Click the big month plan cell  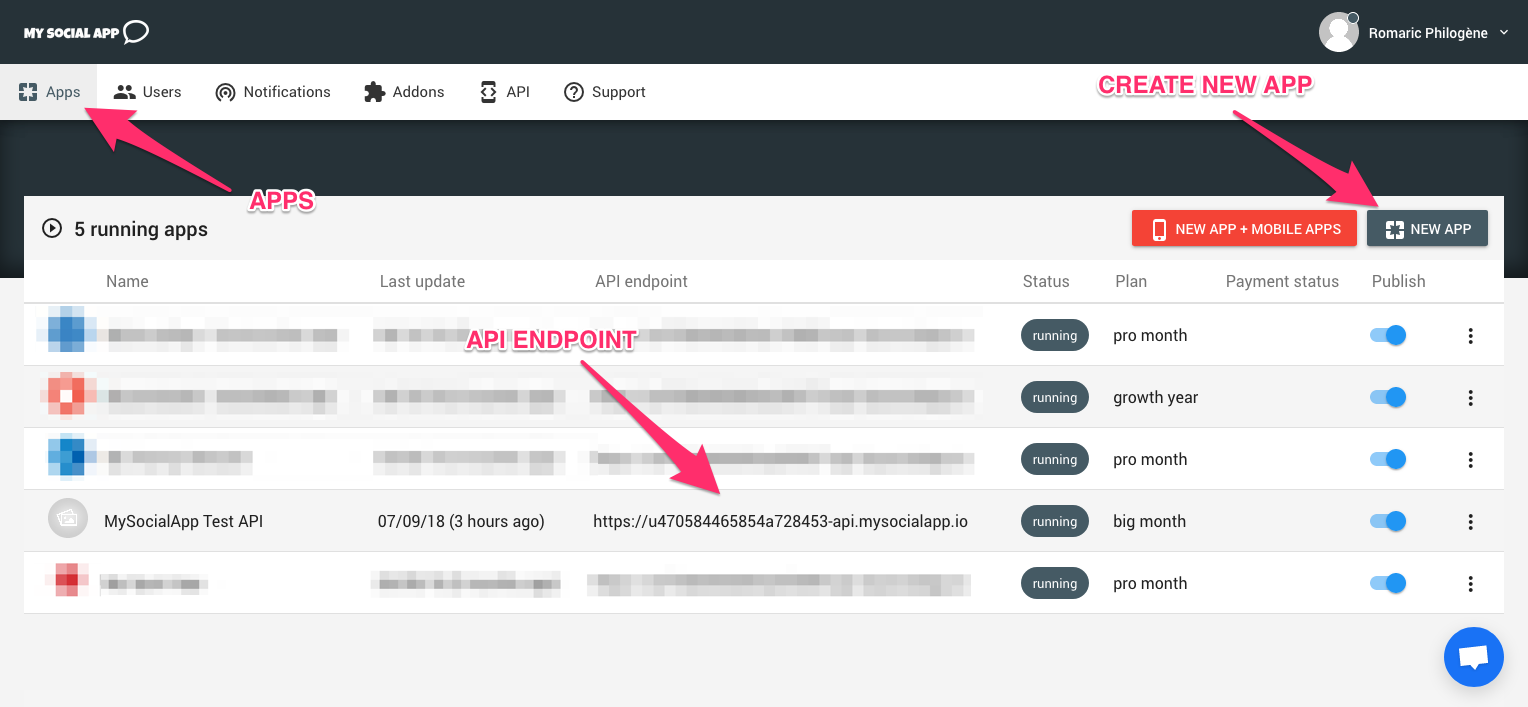tap(1149, 521)
